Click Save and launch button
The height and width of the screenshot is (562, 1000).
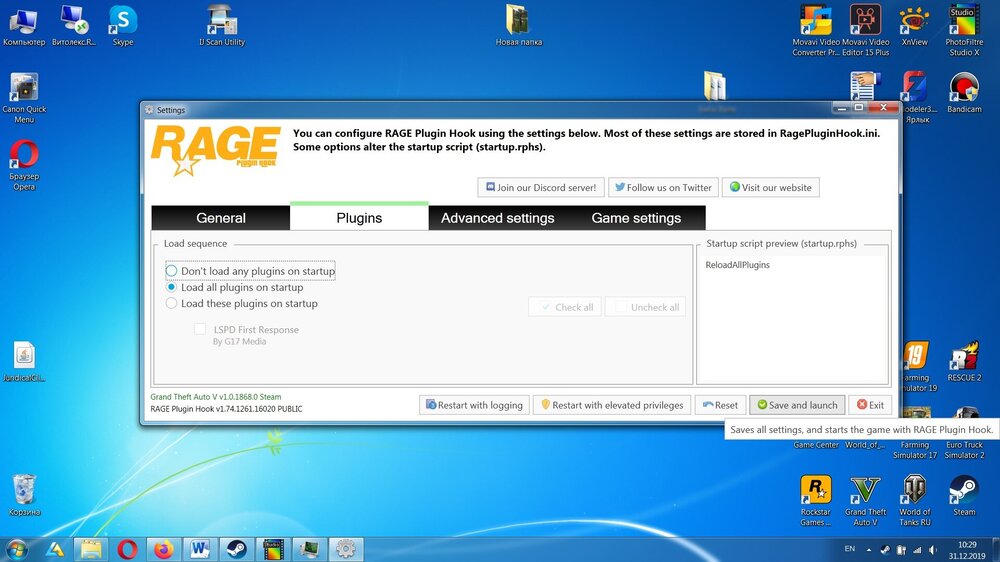797,405
